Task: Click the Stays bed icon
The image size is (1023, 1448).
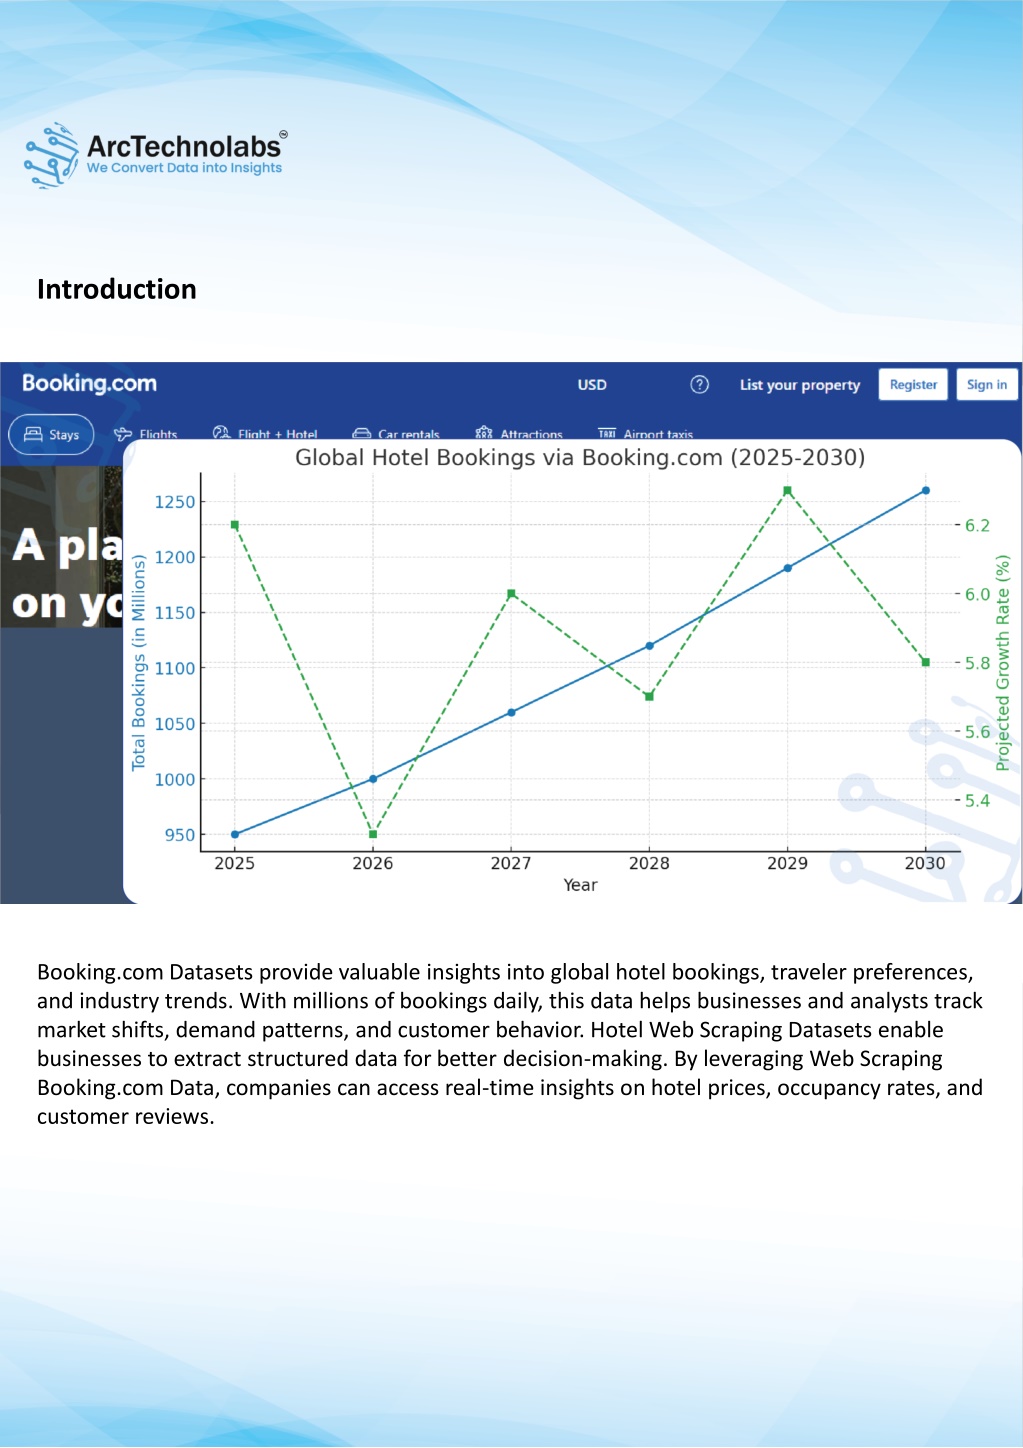Action: click(33, 434)
